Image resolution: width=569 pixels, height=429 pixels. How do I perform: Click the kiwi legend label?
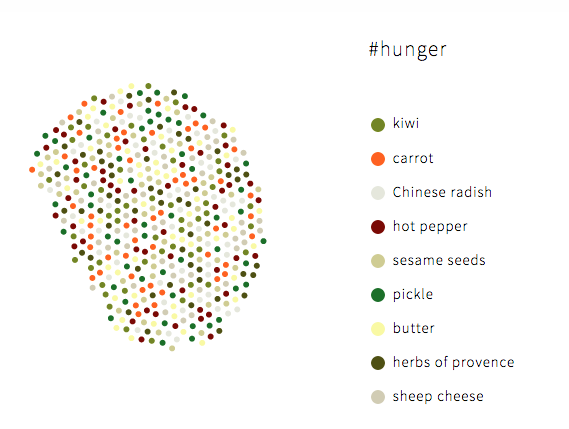click(x=406, y=123)
